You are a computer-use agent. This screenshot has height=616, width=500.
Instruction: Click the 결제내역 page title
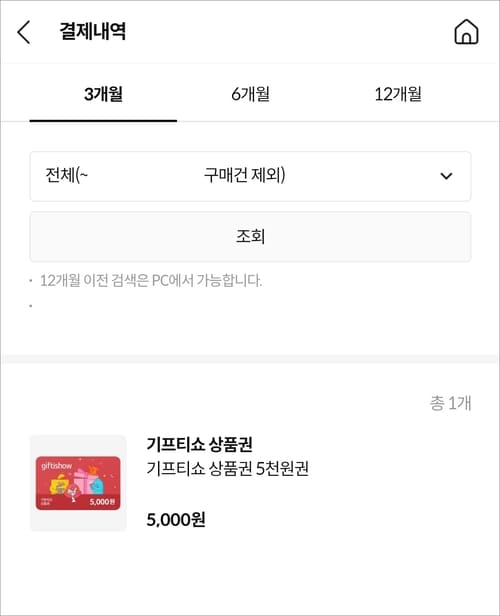pos(93,31)
